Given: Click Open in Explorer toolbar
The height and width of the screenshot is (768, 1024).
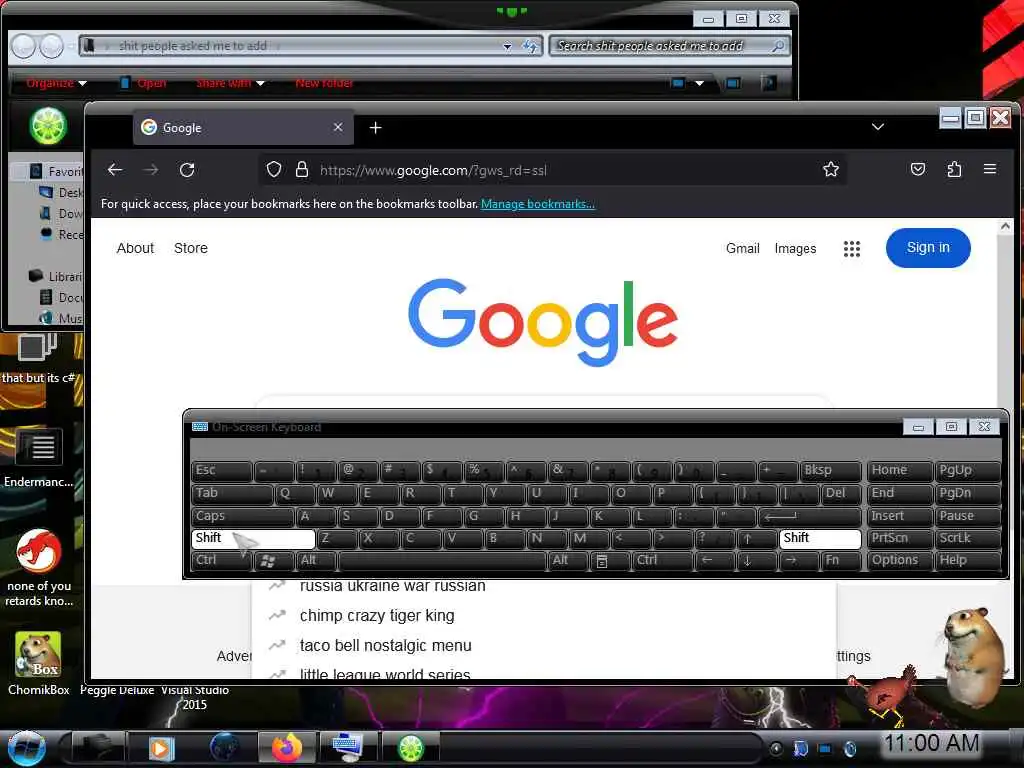Looking at the screenshot, I should tap(143, 83).
